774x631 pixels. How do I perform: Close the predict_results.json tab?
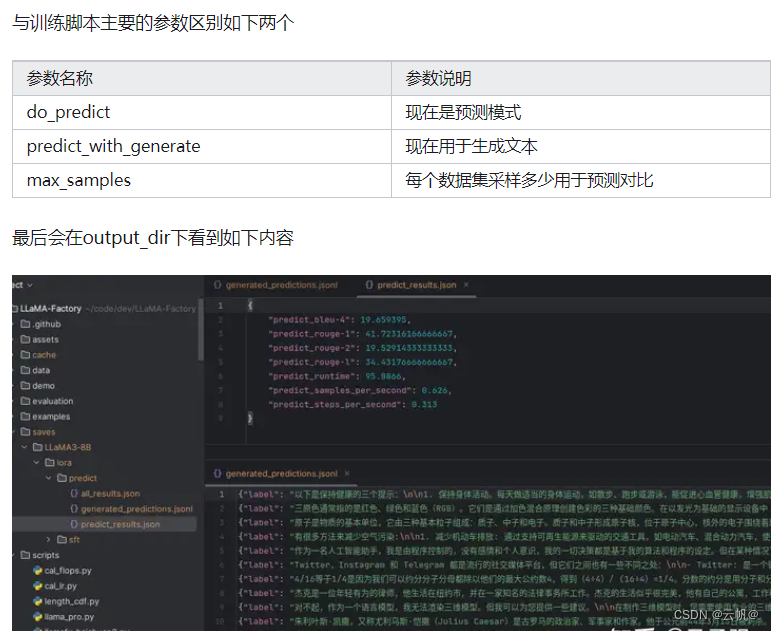pyautogui.click(x=466, y=285)
